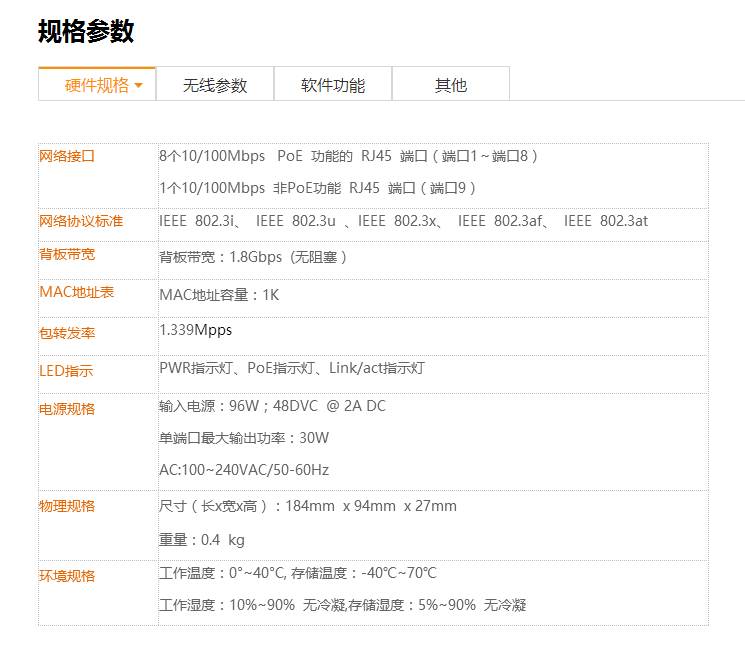The height and width of the screenshot is (666, 745).
Task: Click the 环境规格 row label
Action: [x=67, y=576]
